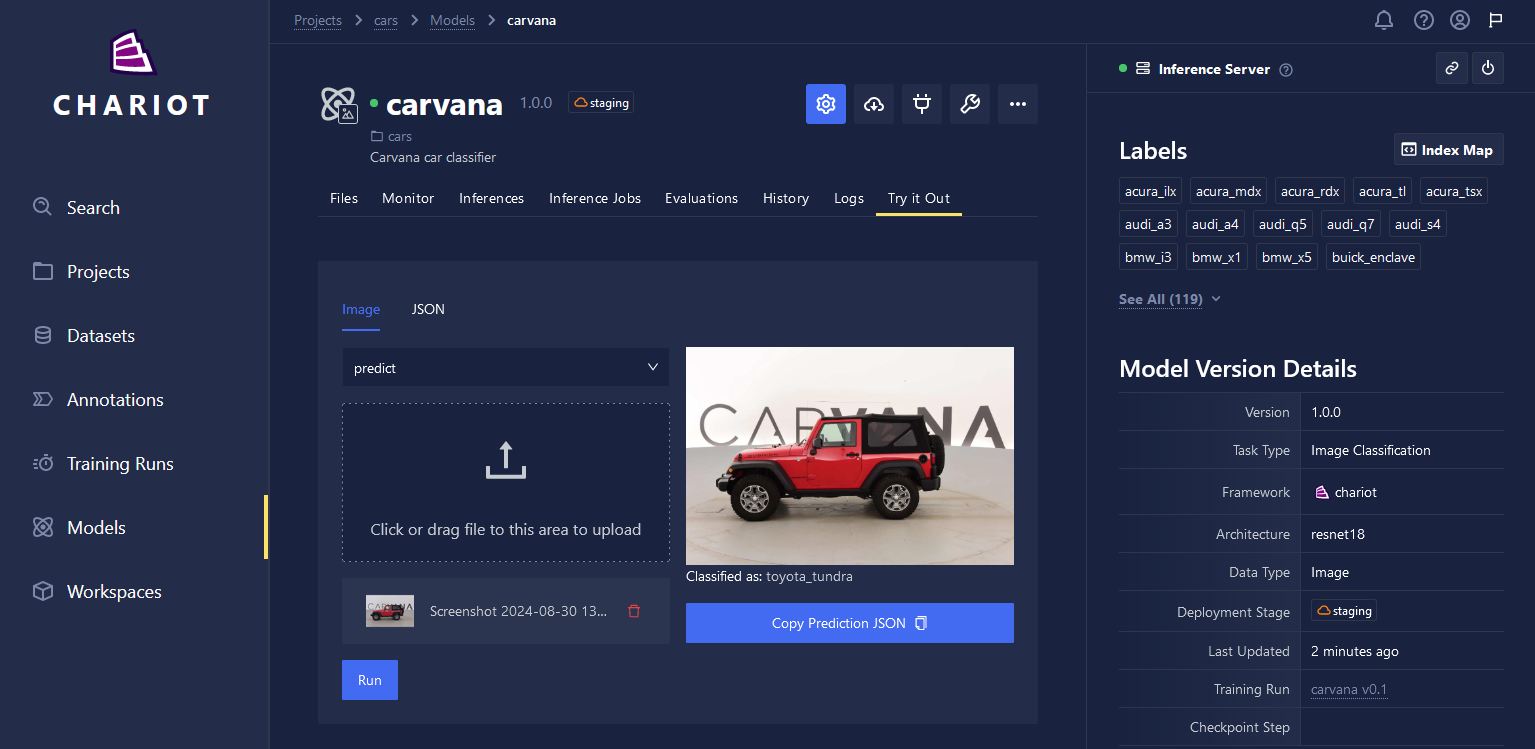Image resolution: width=1535 pixels, height=749 pixels.
Task: Click the plug connection icon button
Action: (x=922, y=104)
